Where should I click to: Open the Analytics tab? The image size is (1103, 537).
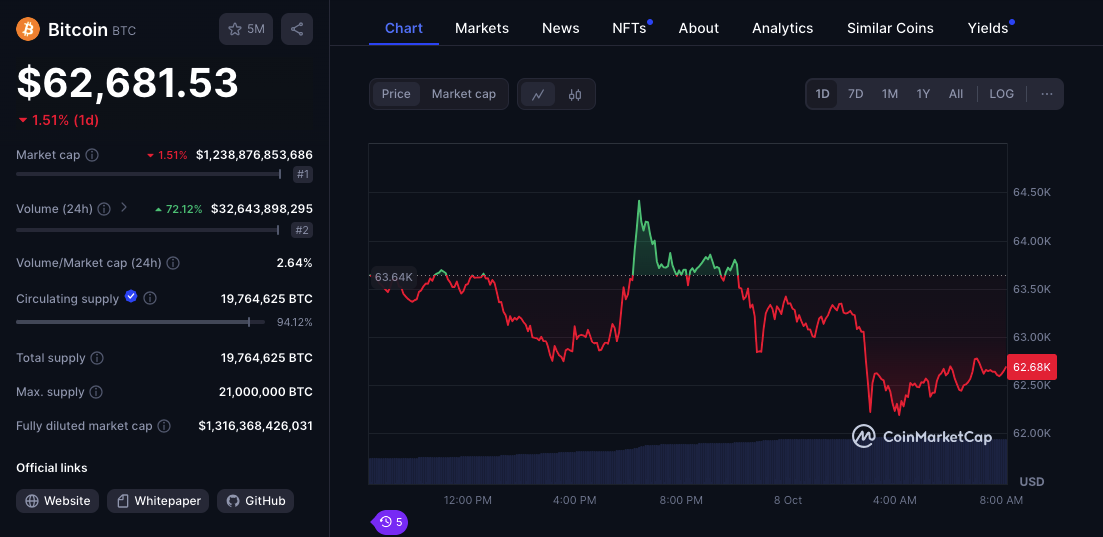point(782,28)
